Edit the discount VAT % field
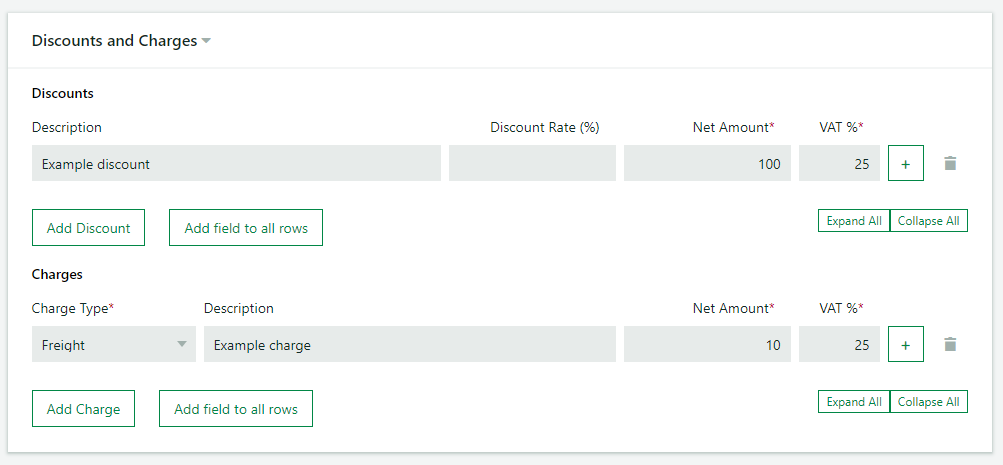This screenshot has height=465, width=1003. pos(839,163)
